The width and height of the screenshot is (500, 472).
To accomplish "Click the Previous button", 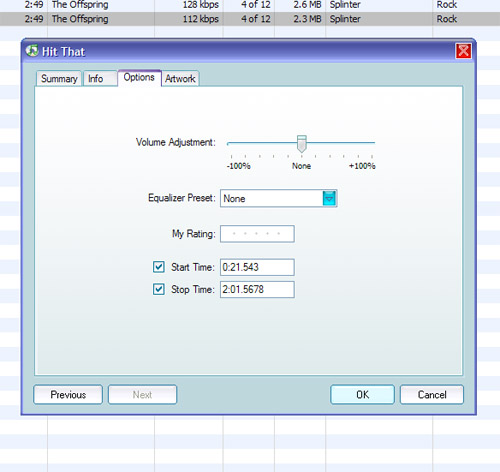I will (x=68, y=395).
